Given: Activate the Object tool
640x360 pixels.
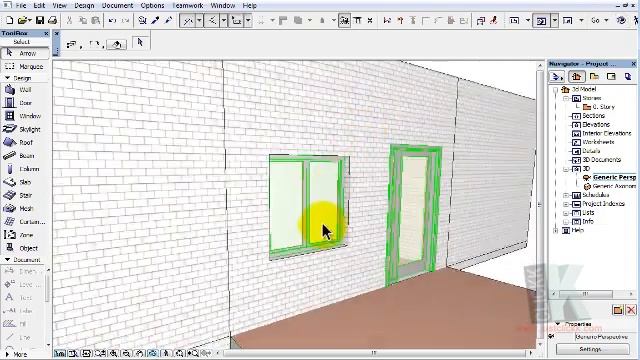Looking at the screenshot, I should point(24,248).
